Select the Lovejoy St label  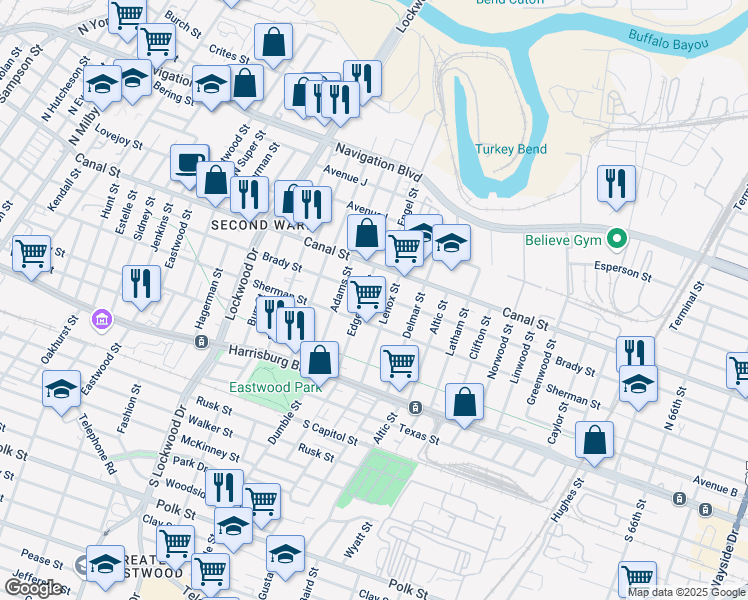pos(119,137)
